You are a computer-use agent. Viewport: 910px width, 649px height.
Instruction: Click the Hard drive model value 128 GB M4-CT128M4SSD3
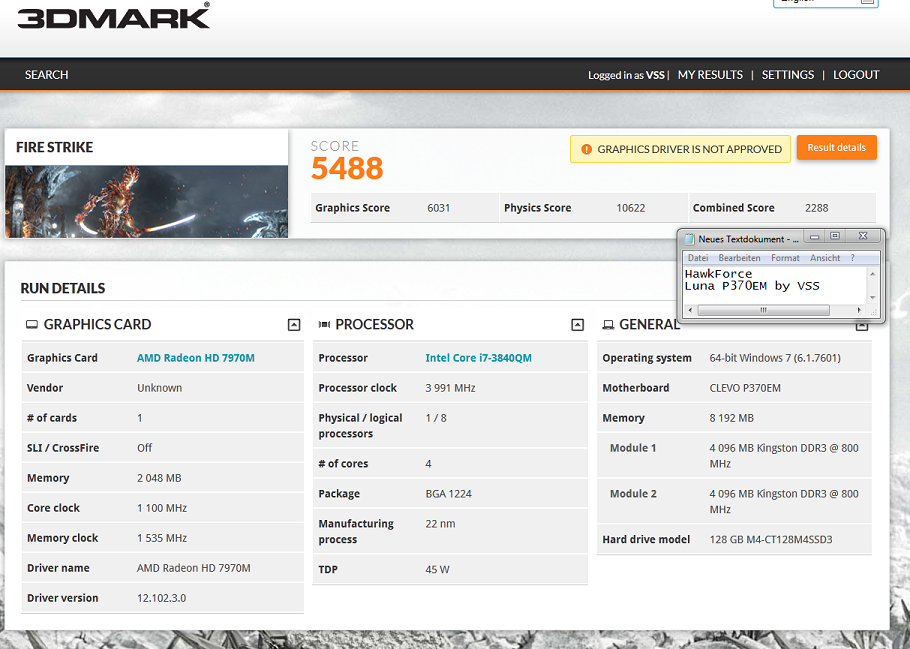click(x=771, y=539)
